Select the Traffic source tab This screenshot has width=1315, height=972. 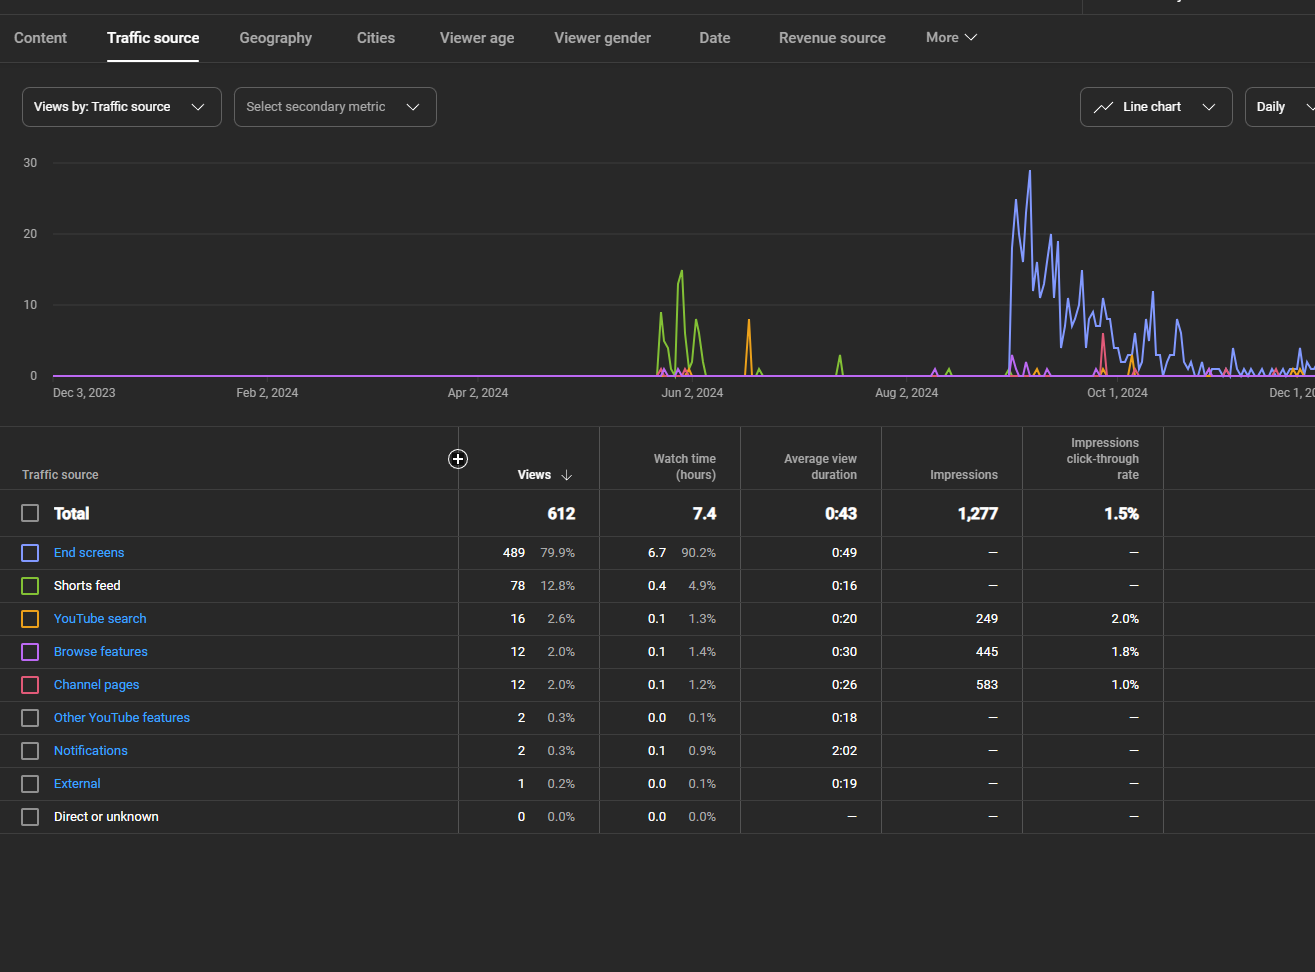pyautogui.click(x=153, y=38)
